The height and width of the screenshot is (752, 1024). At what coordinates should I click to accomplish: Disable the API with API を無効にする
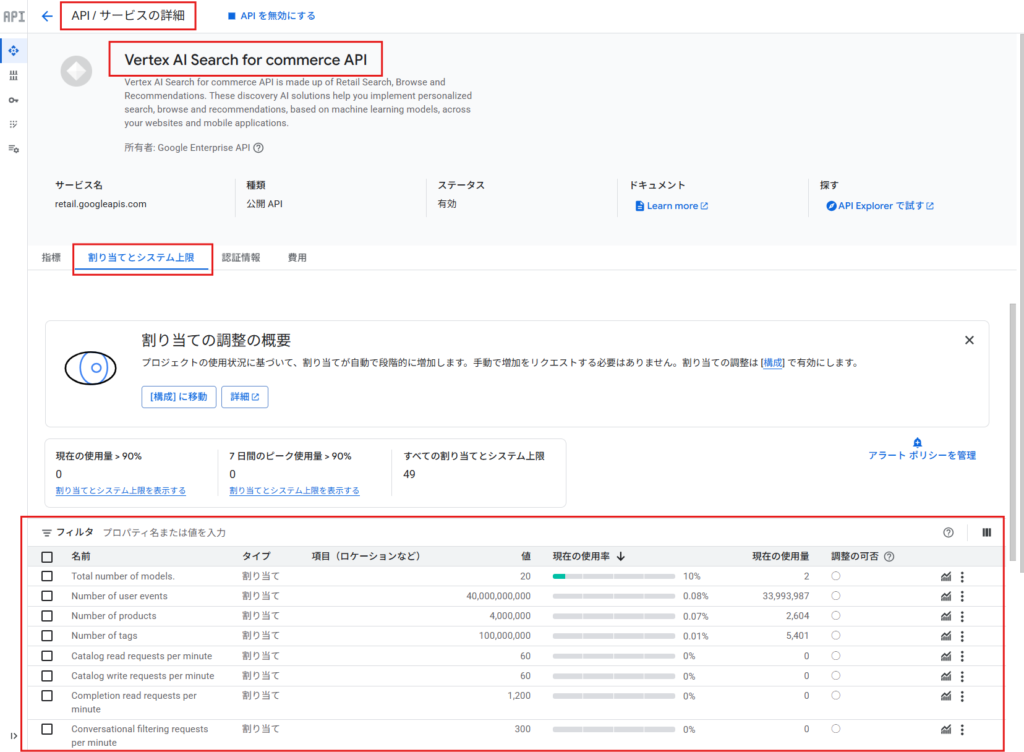point(272,16)
